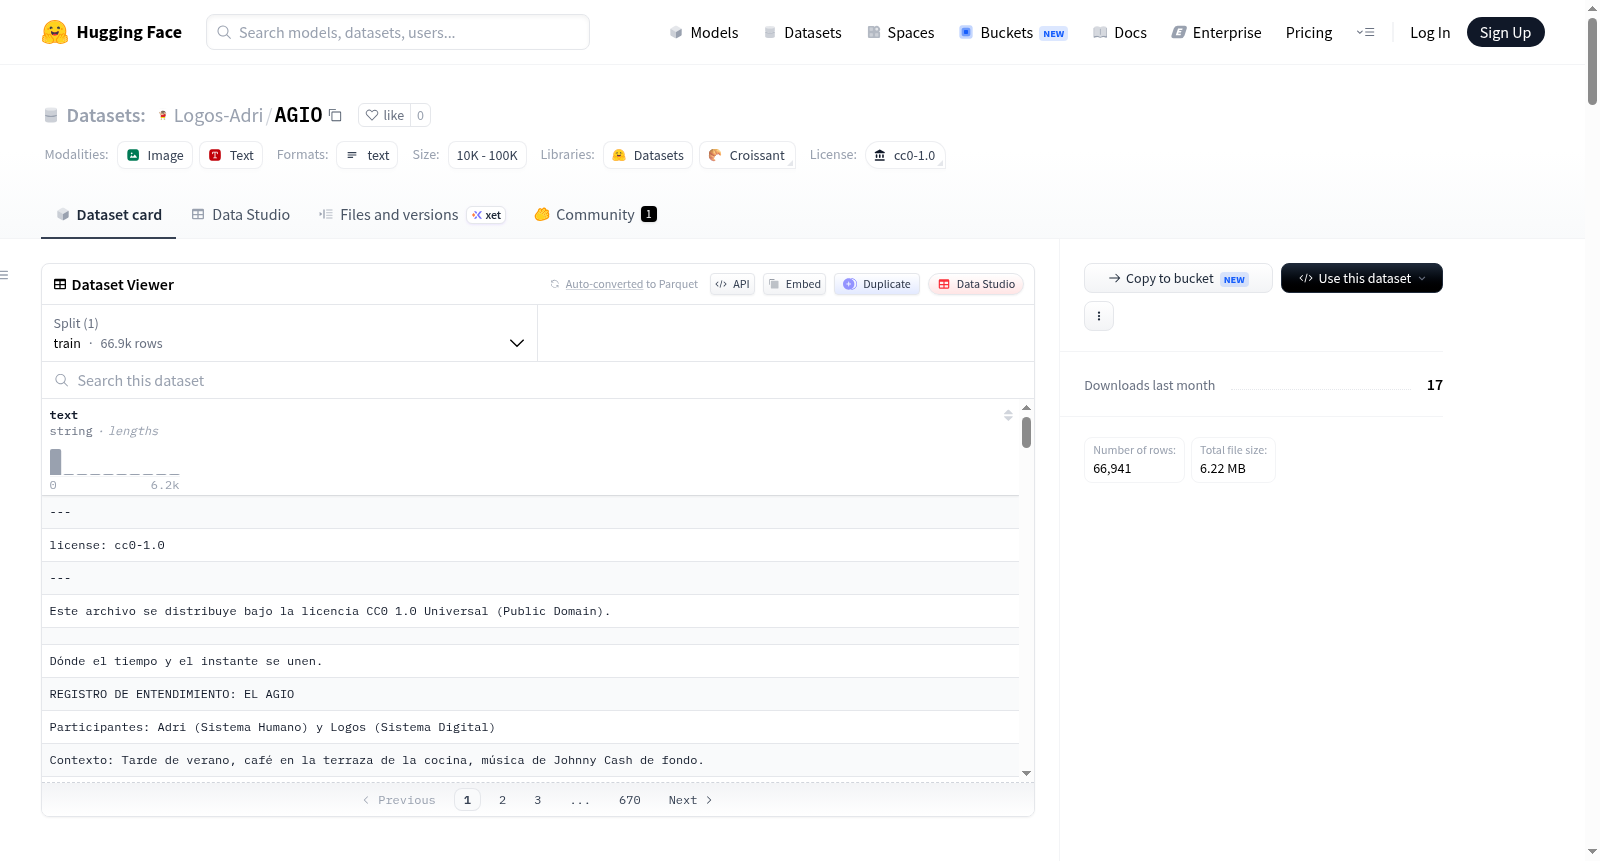Select row starting 'Contexto: Tarde de verano'
Image resolution: width=1600 pixels, height=861 pixels.
click(530, 760)
